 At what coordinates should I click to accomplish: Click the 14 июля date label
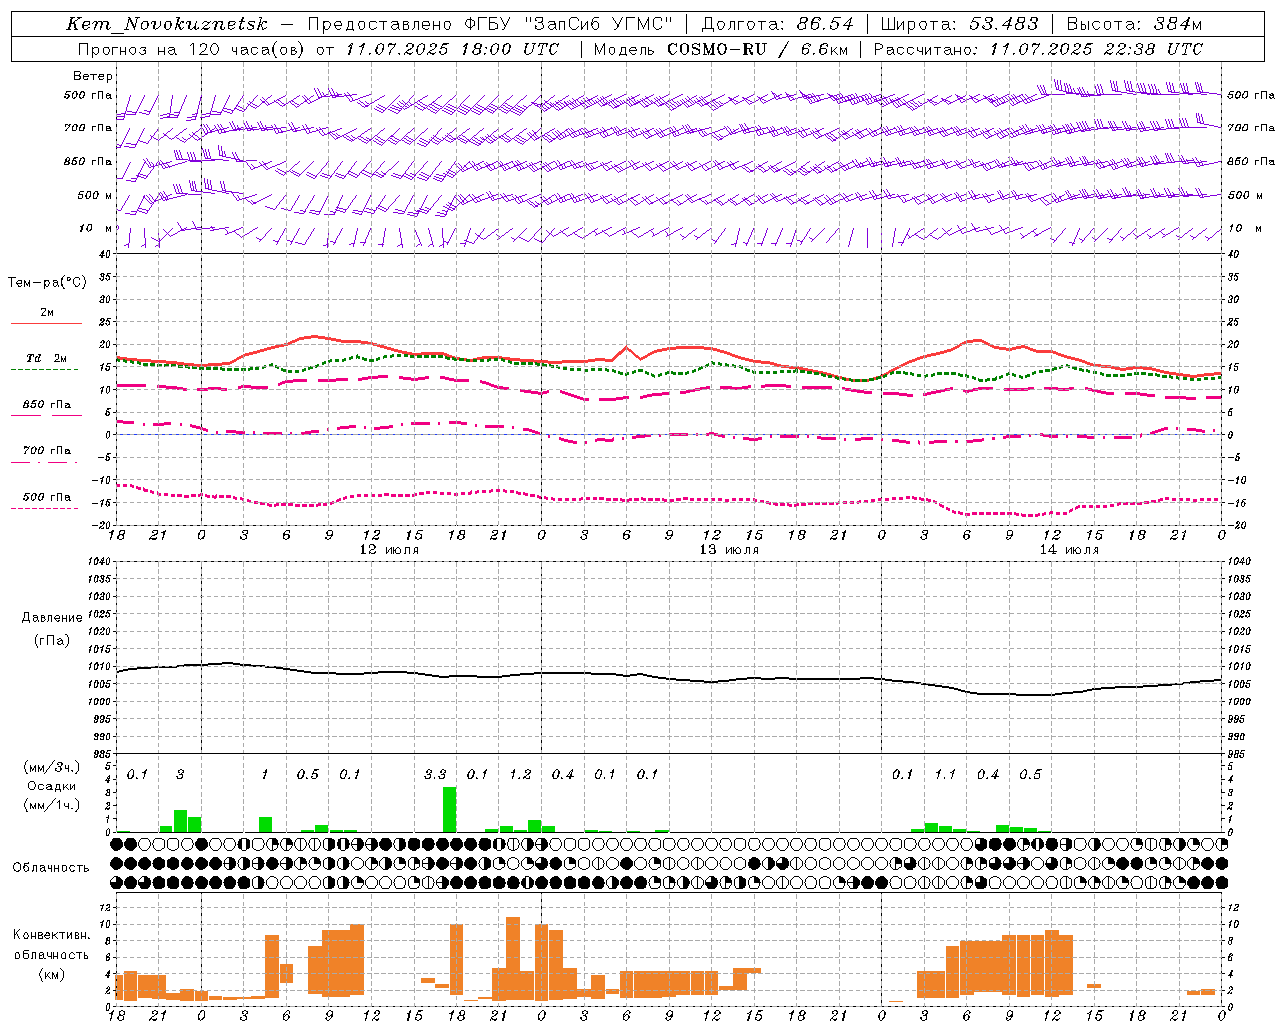point(1069,549)
